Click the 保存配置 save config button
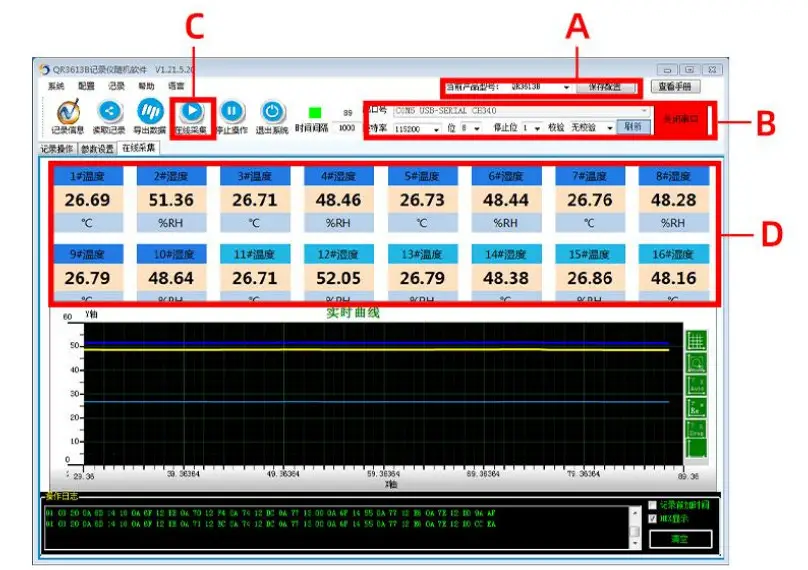Screen dimensions: 808x570 [605, 87]
